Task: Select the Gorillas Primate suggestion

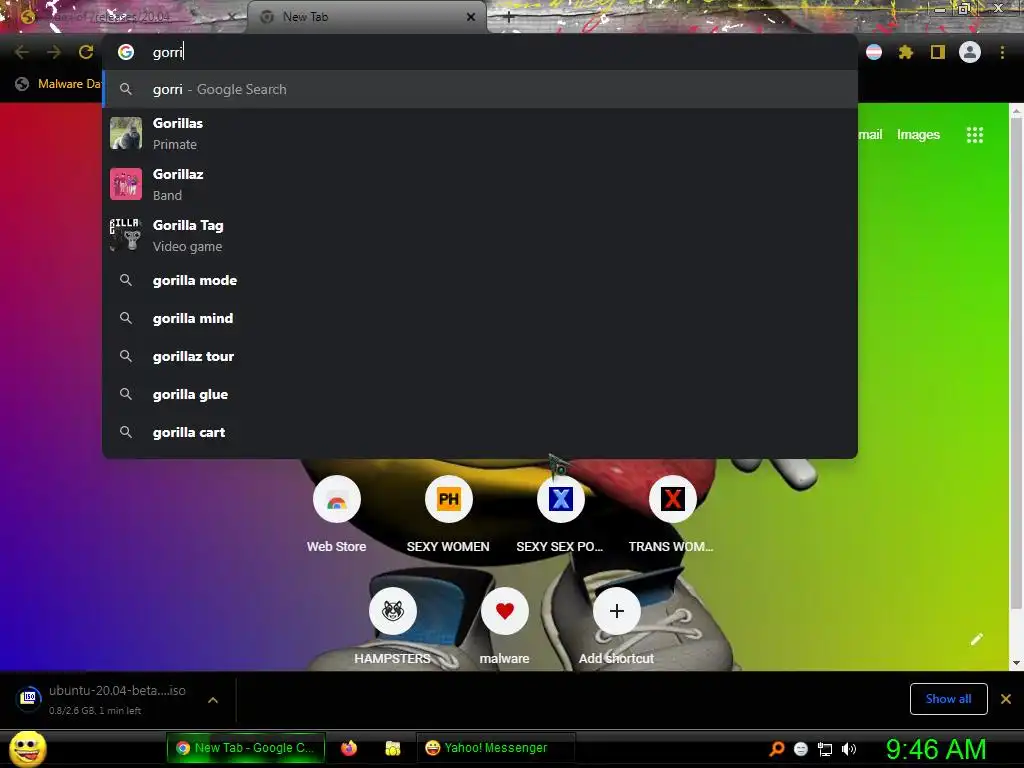Action: (480, 134)
